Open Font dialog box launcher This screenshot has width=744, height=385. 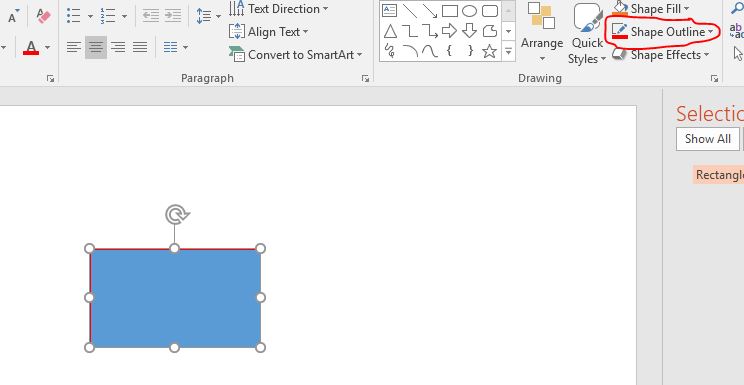pos(51,79)
